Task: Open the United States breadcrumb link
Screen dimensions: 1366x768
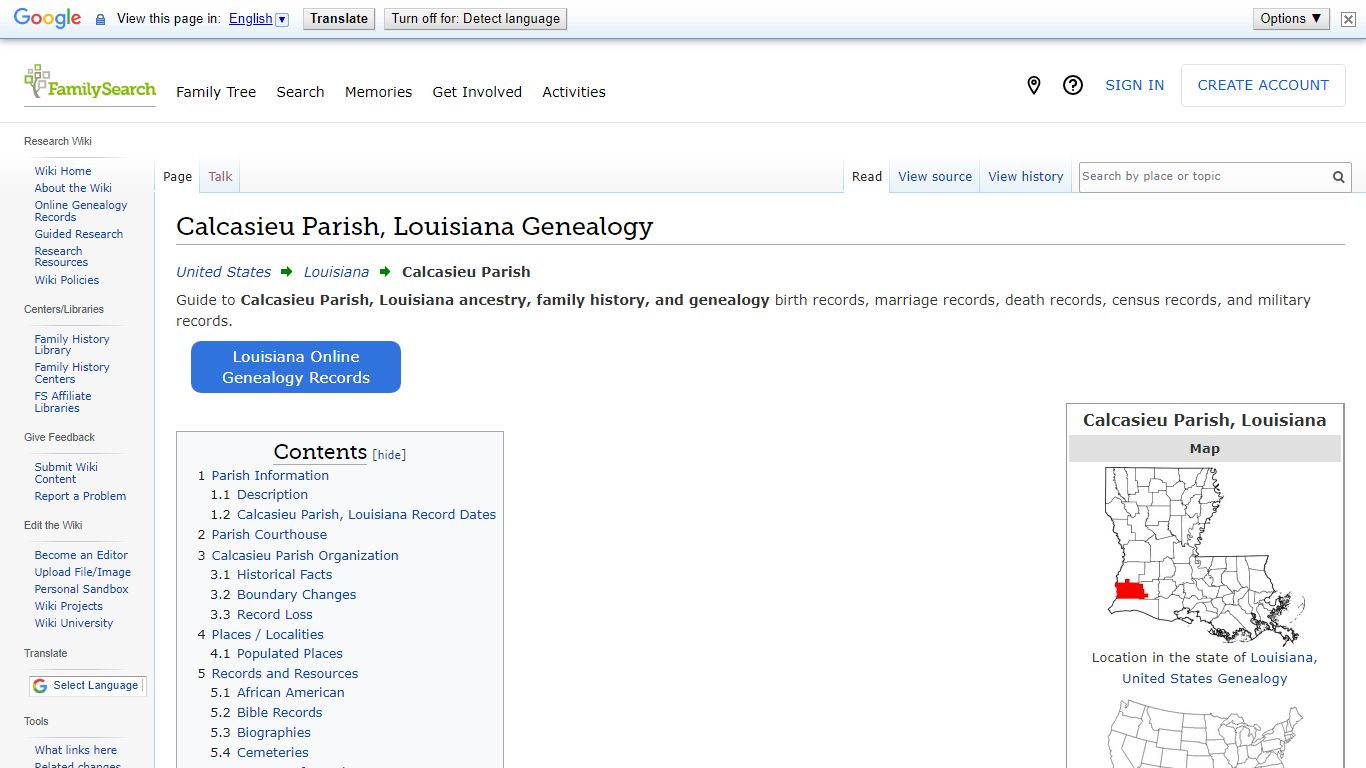Action: [x=223, y=272]
